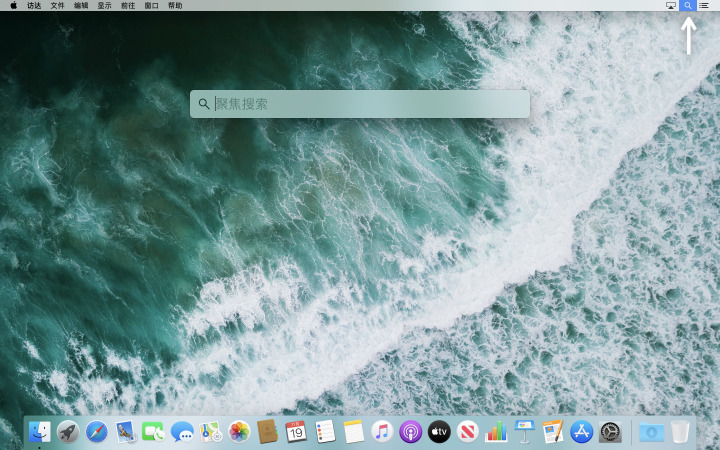The width and height of the screenshot is (720, 450).
Task: Open Trash in the Dock
Action: point(680,432)
